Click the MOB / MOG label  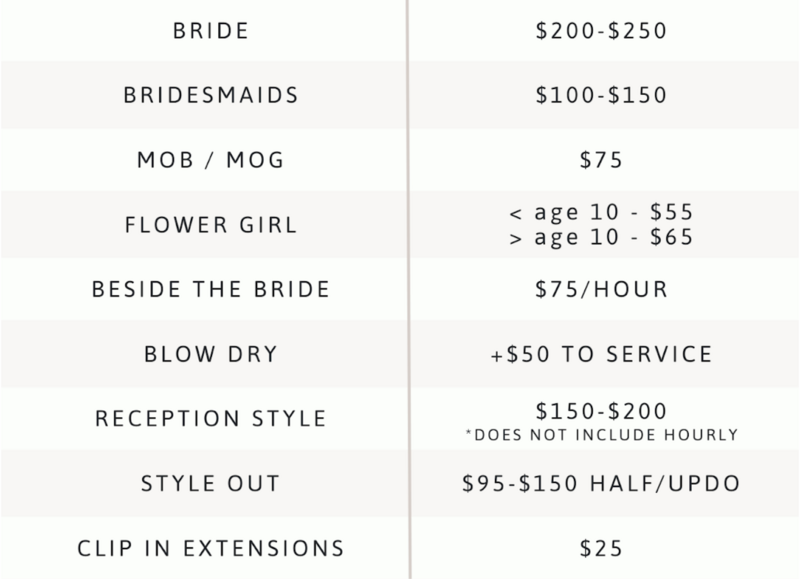tap(211, 160)
